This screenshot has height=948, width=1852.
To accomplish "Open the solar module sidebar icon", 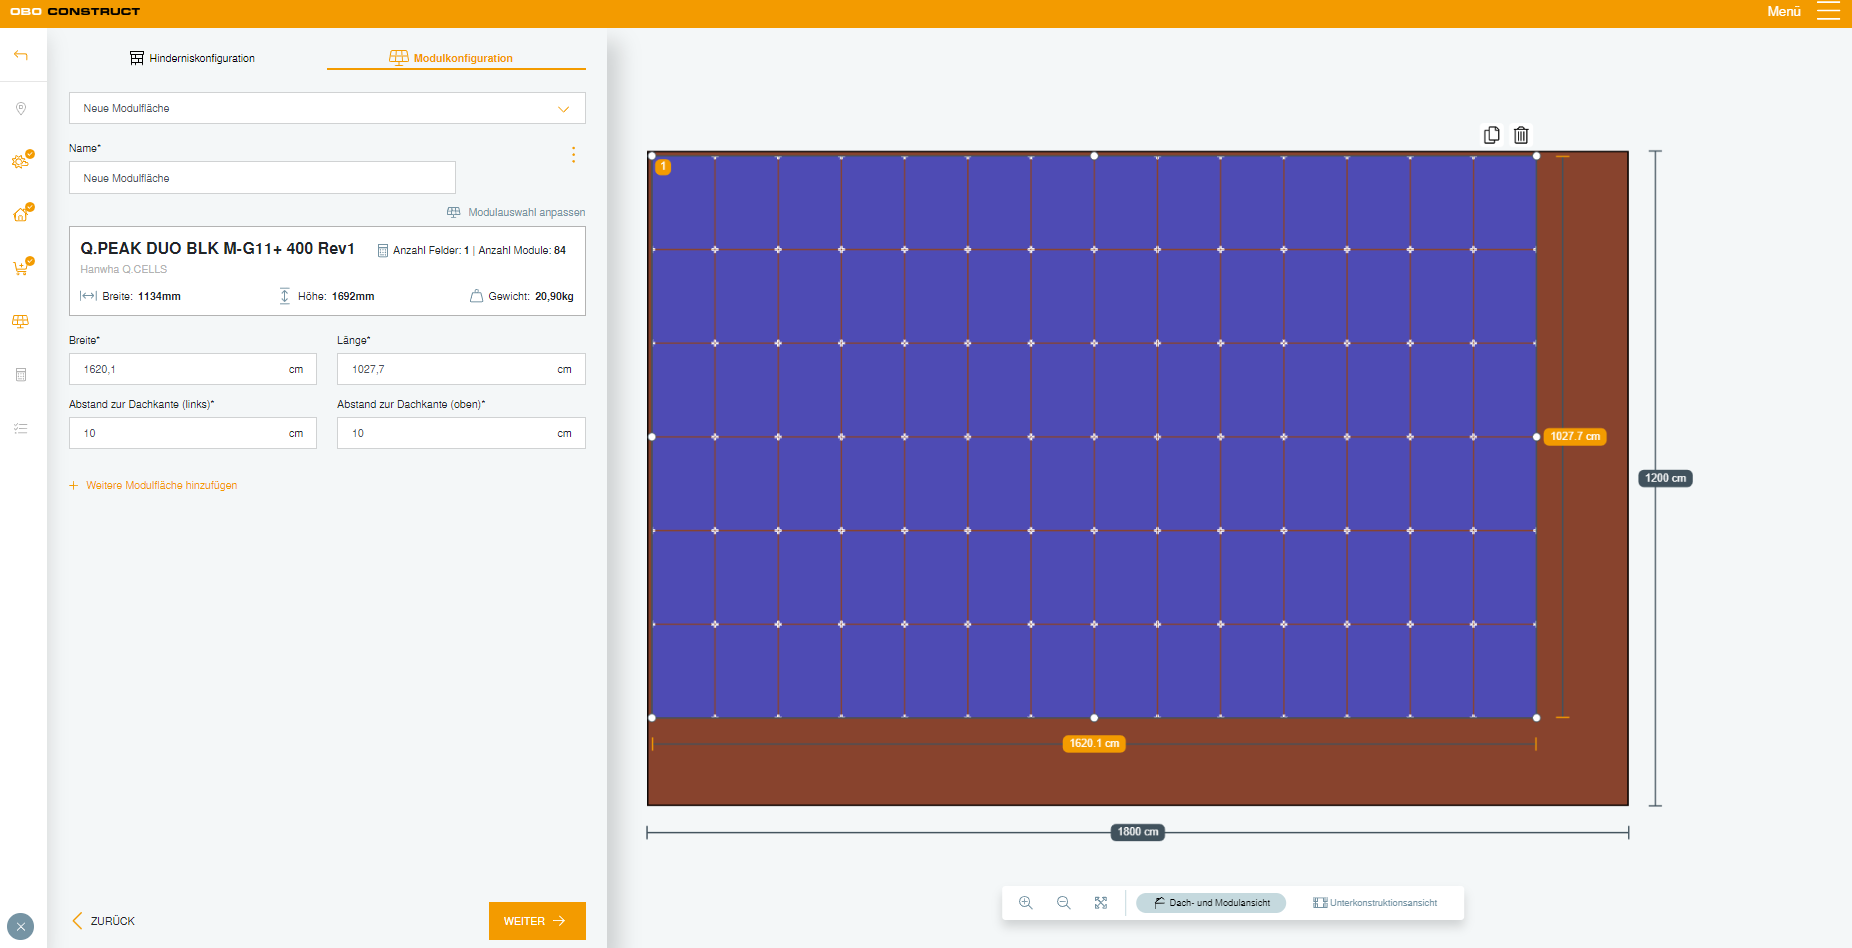I will [21, 322].
